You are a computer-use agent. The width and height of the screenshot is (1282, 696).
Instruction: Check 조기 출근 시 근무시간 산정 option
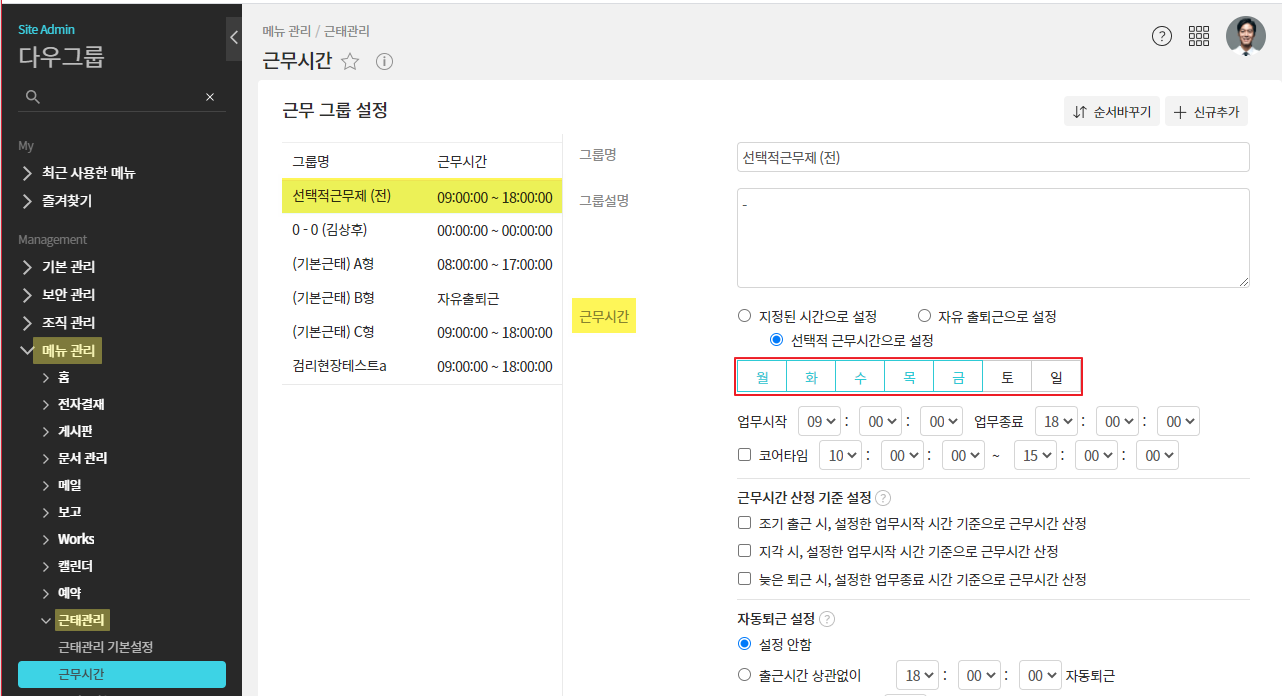744,523
